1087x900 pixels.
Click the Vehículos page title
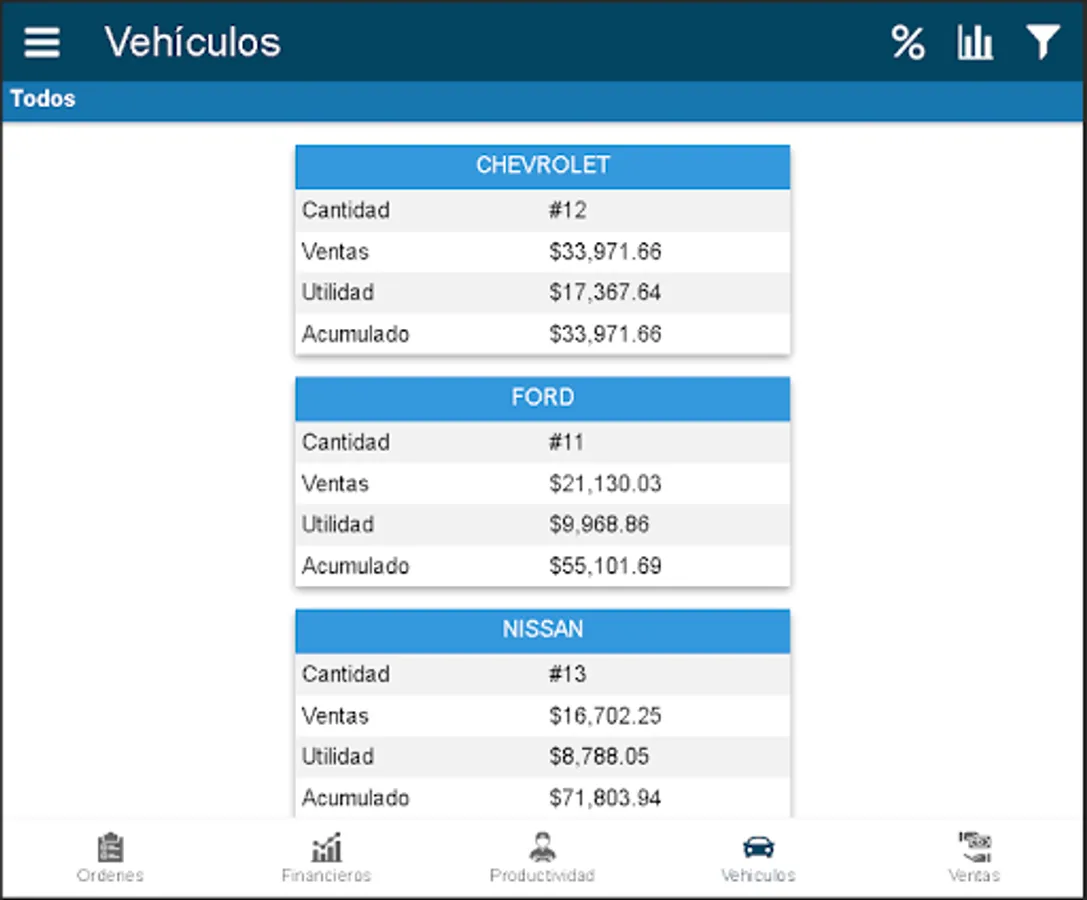(x=192, y=42)
